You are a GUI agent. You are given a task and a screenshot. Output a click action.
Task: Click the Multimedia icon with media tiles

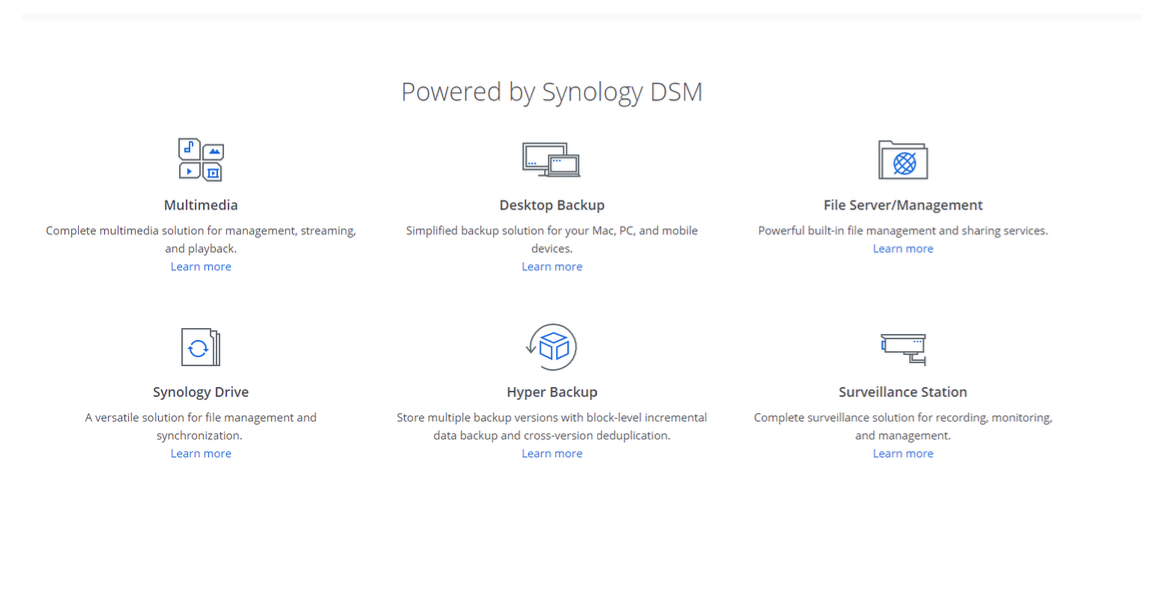click(201, 160)
